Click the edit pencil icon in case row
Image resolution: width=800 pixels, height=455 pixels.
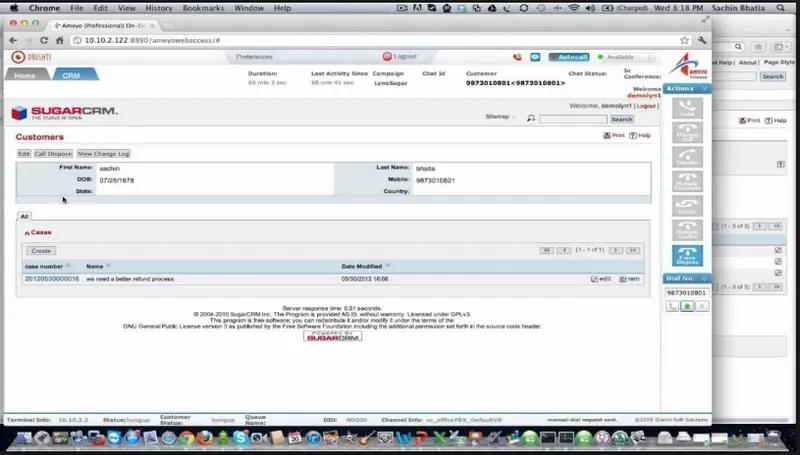point(594,279)
